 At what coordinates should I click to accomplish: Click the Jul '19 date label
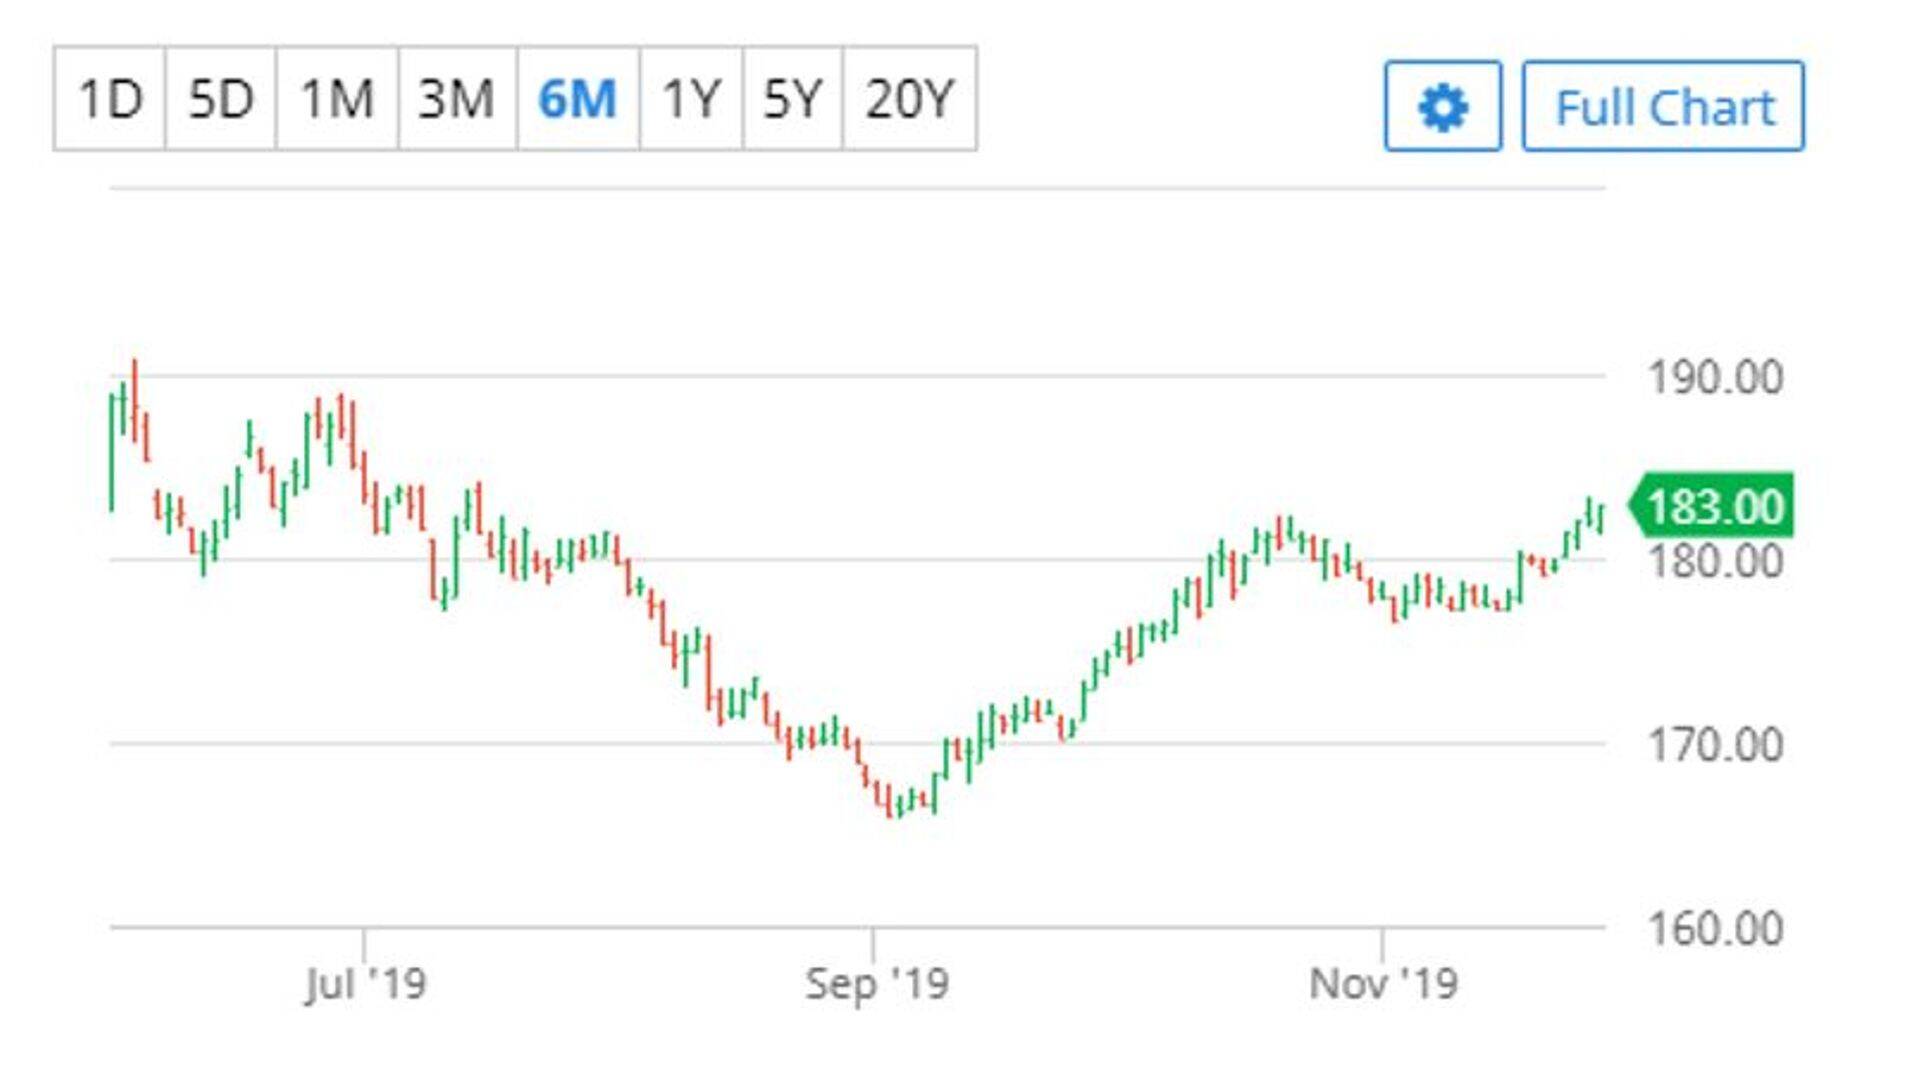[x=365, y=984]
